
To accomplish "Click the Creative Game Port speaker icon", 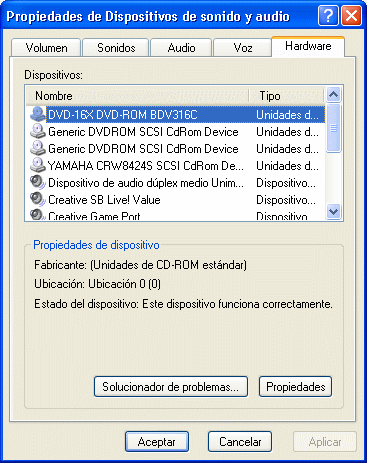I will tap(38, 215).
